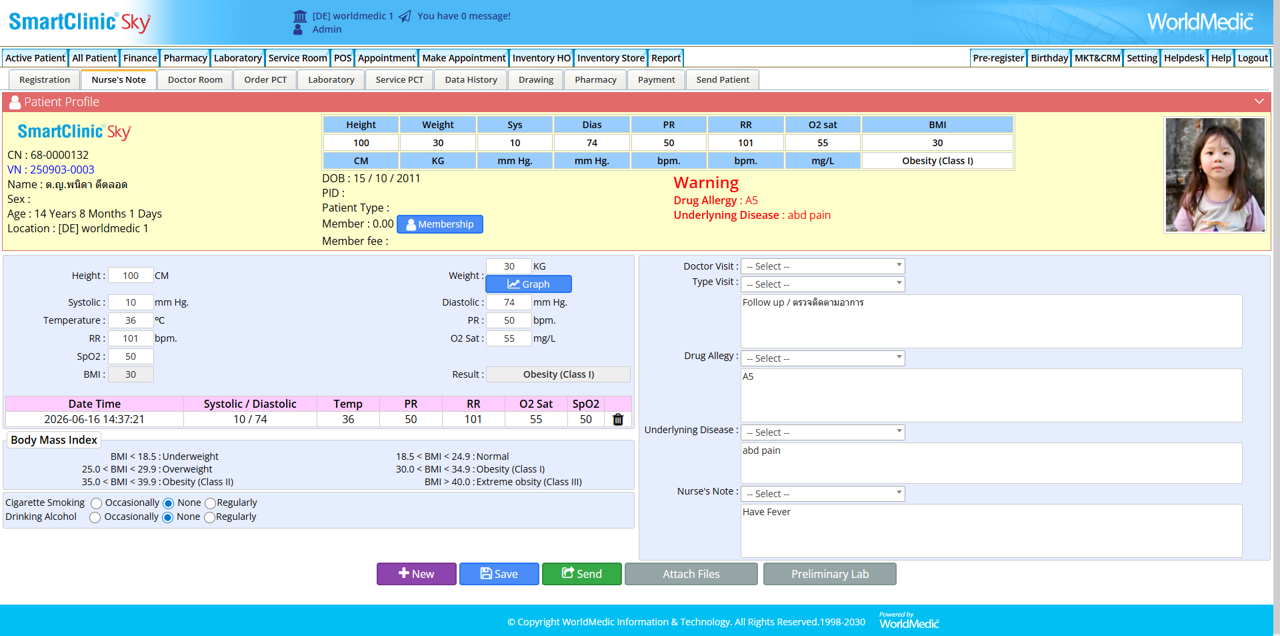Click the Diastolic input field
1280x636 pixels.
[509, 302]
